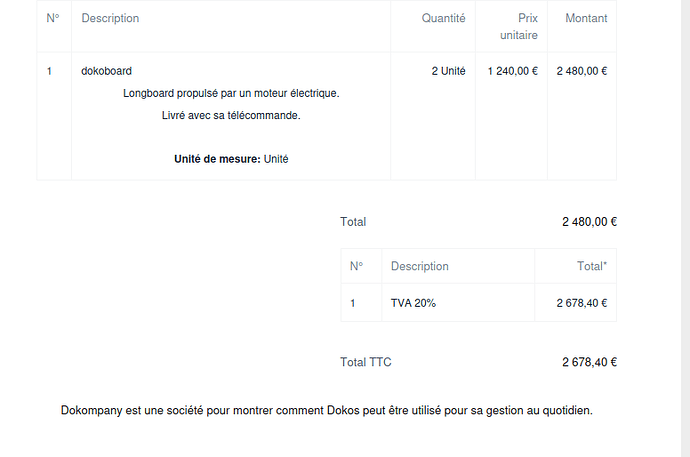
Task: Select the 2 480,00 € Montant cell in item row
Action: pos(582,71)
